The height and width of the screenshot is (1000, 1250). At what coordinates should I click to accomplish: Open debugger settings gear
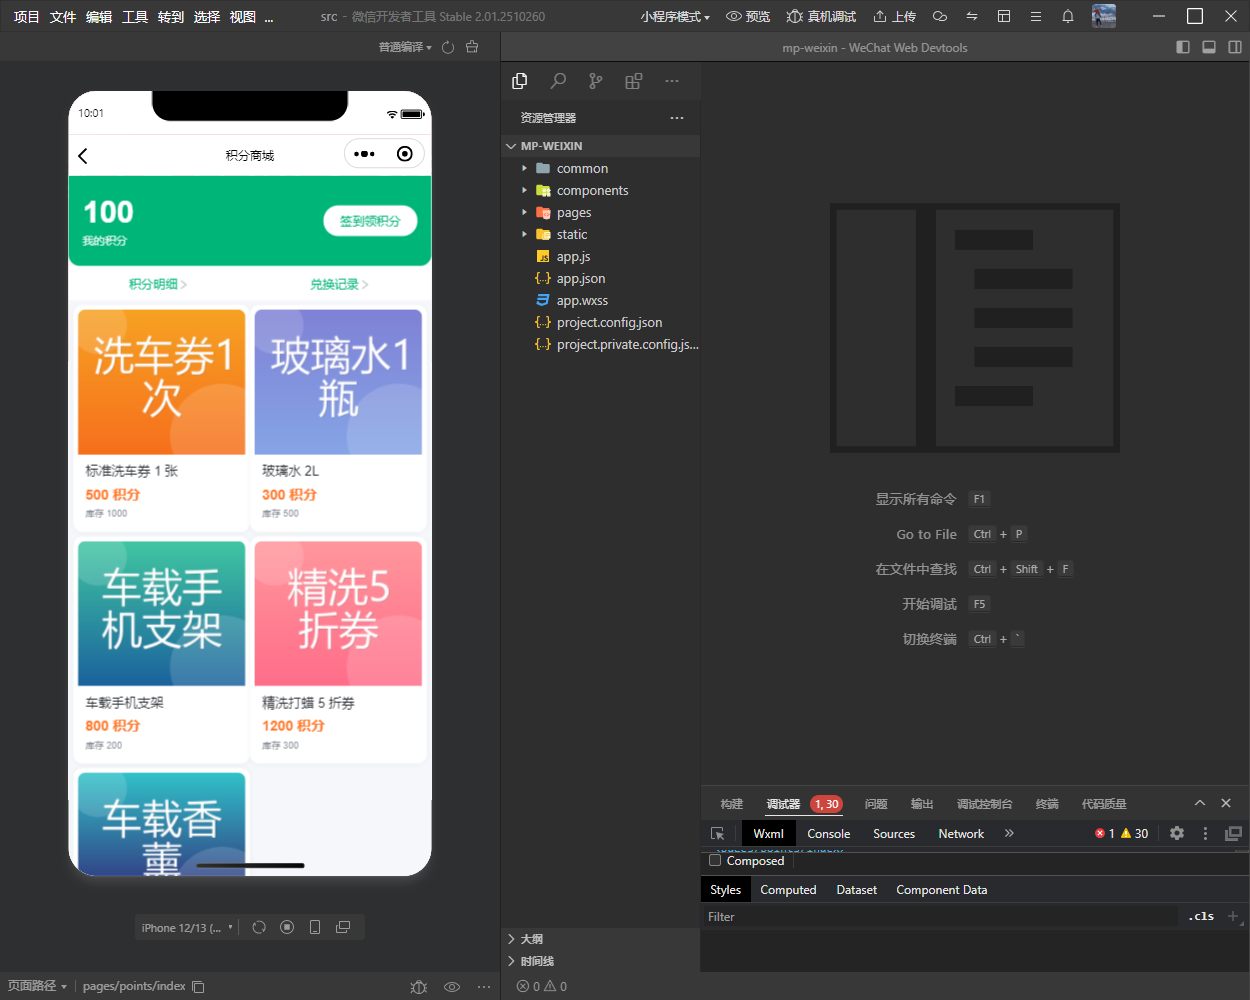point(1177,833)
